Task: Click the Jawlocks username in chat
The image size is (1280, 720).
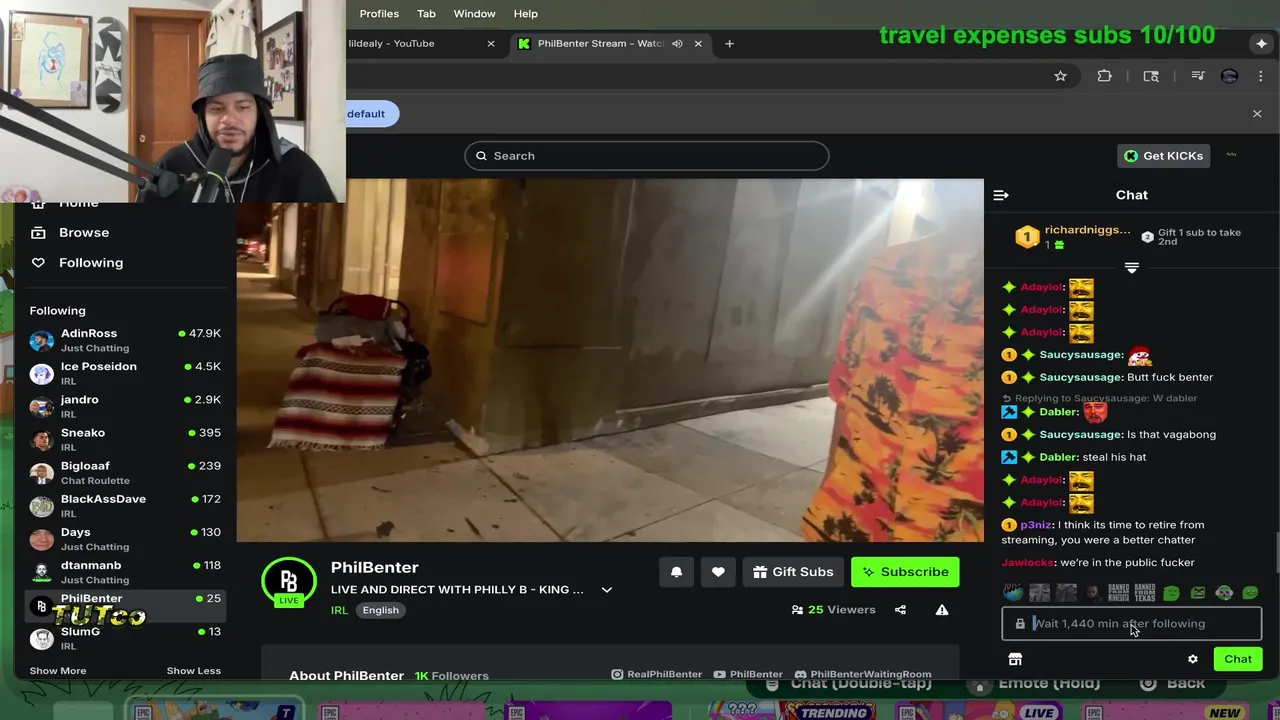Action: click(x=1027, y=563)
